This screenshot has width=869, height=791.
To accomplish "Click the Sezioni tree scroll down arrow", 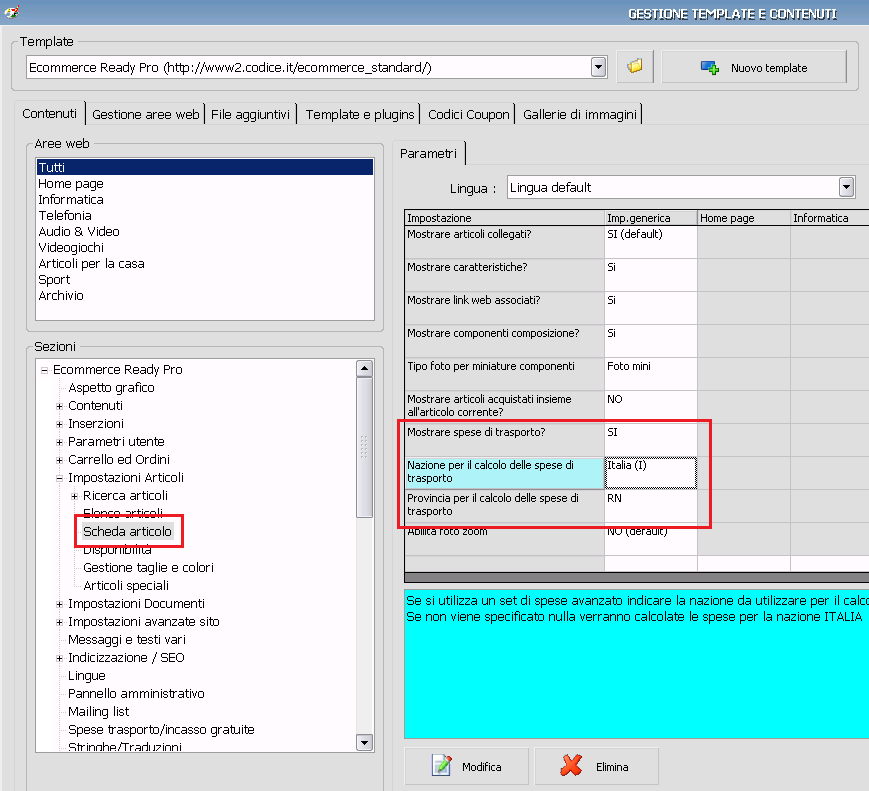I will (364, 743).
